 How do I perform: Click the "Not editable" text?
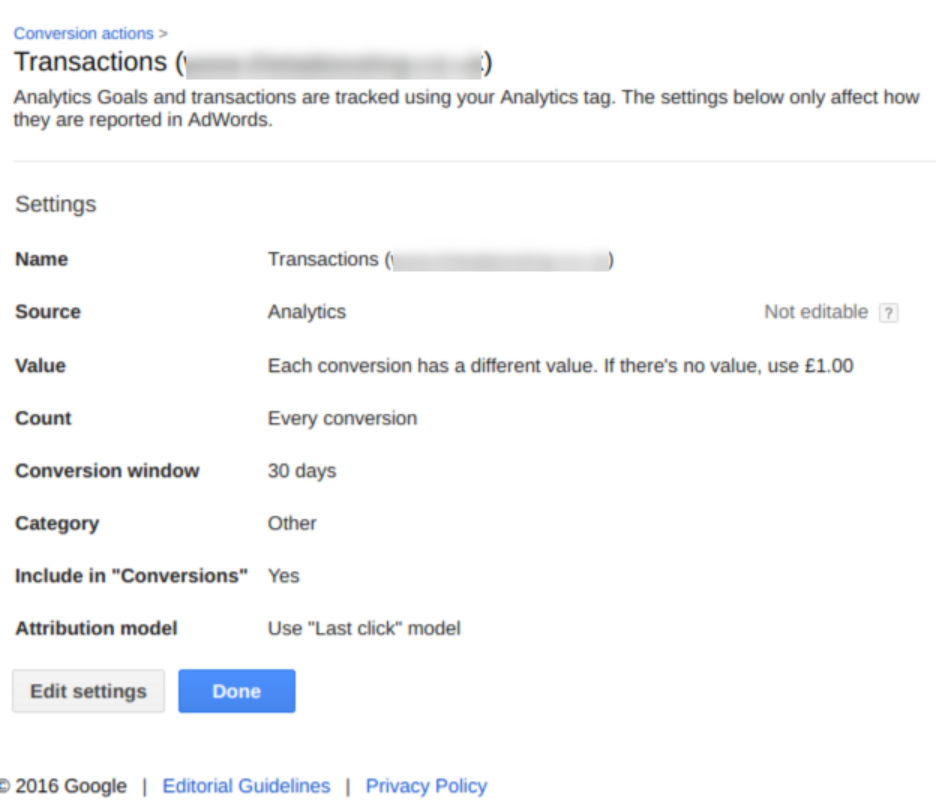tap(815, 312)
